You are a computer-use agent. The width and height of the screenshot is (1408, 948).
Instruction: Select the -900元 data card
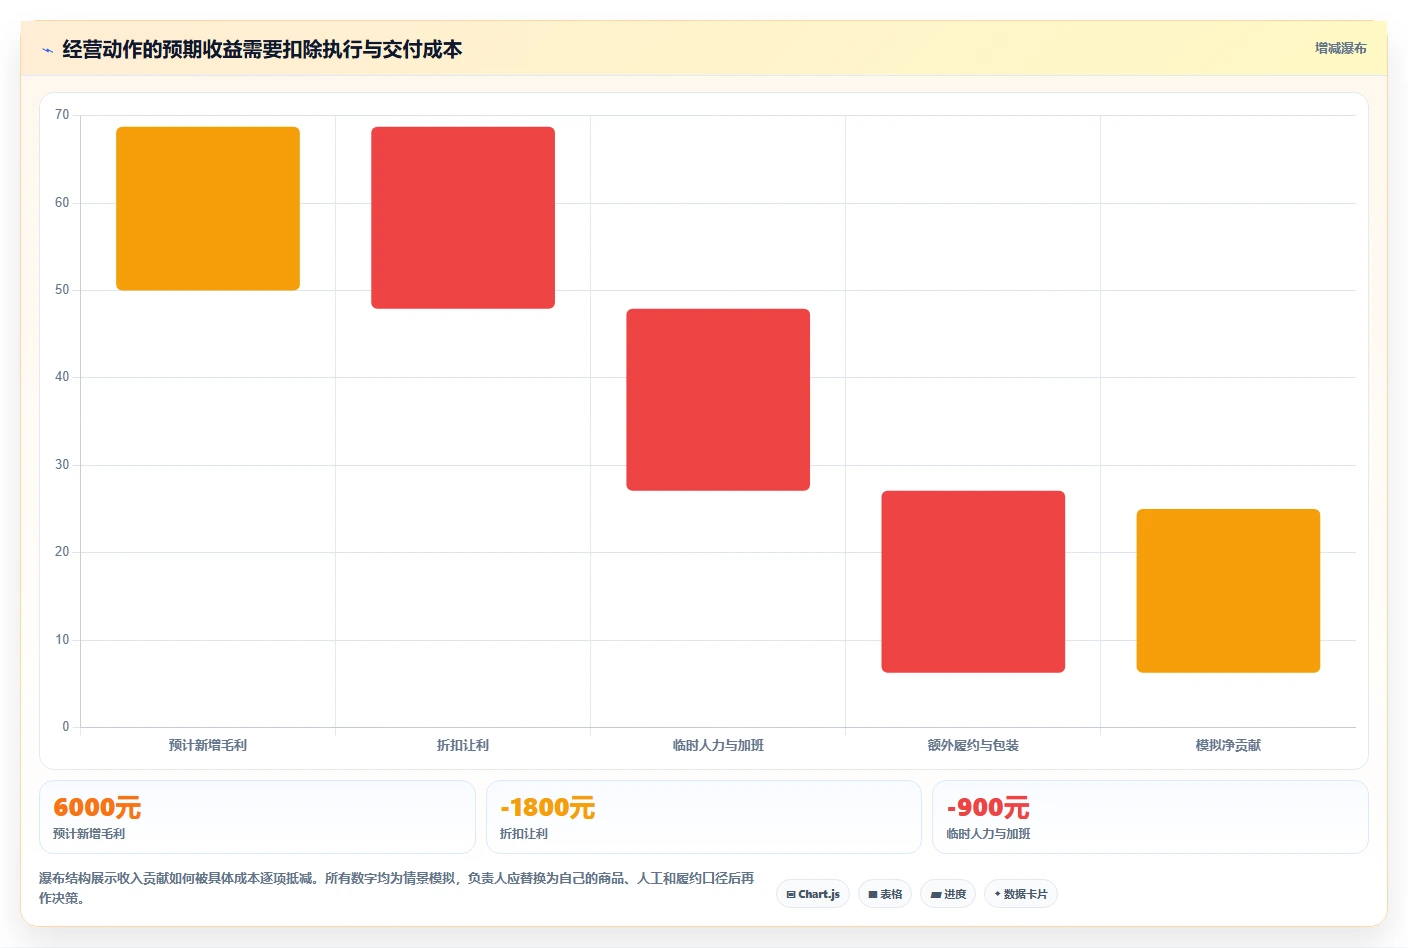pos(1150,817)
